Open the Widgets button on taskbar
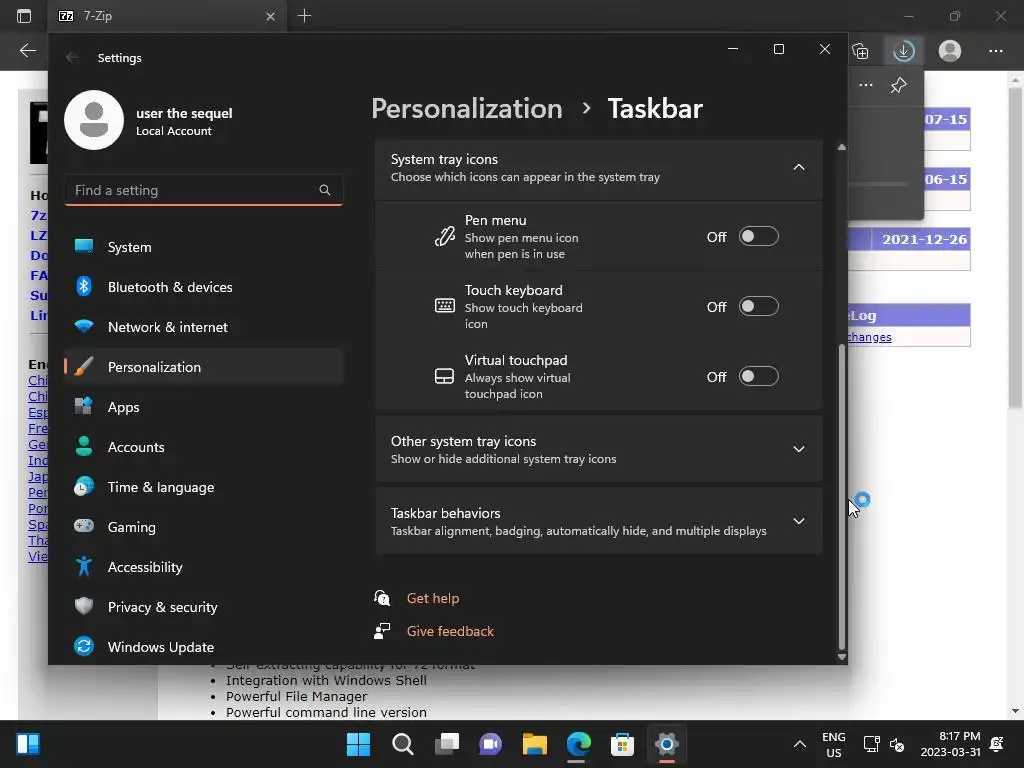Screen dimensions: 1024x768 tap(27, 744)
